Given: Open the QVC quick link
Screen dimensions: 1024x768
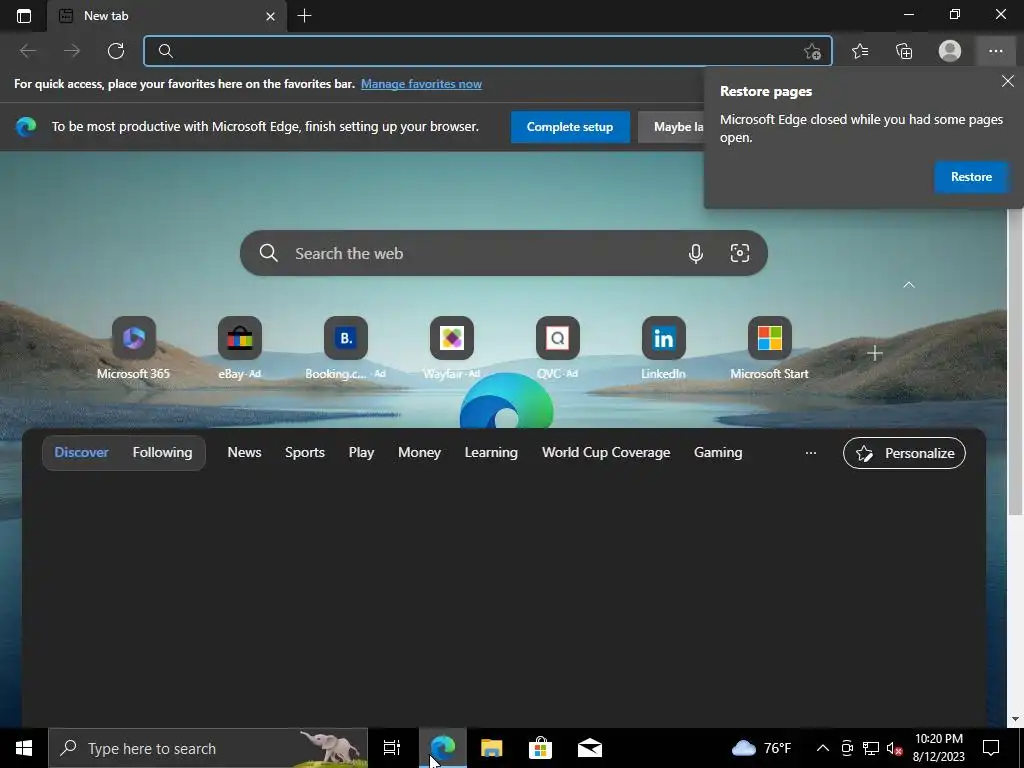Looking at the screenshot, I should point(558,348).
